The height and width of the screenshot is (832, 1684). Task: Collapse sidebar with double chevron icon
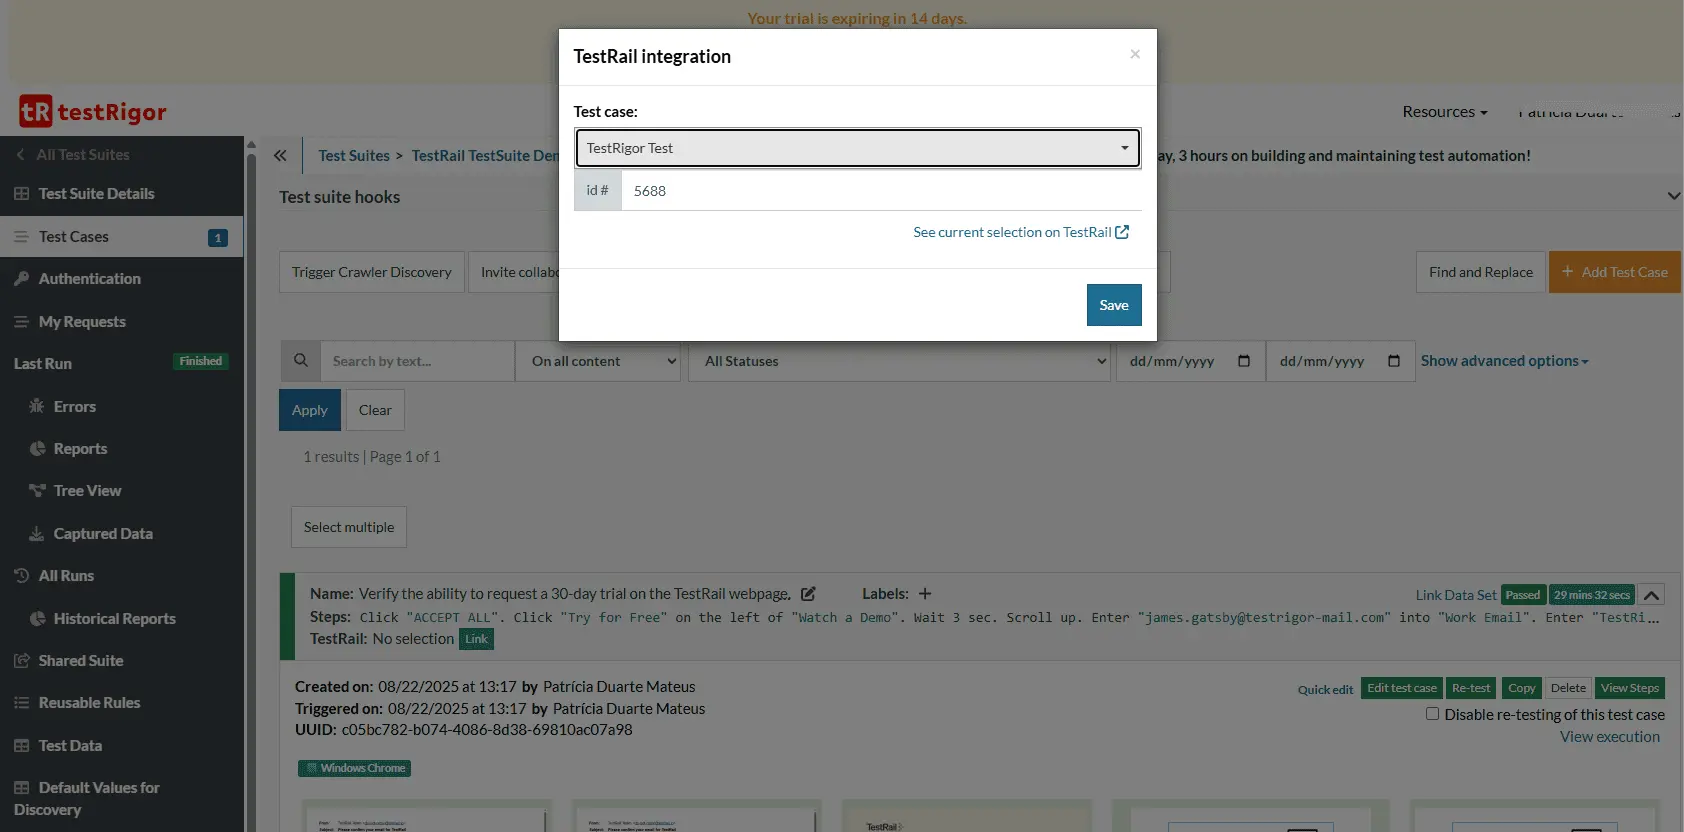click(x=280, y=155)
